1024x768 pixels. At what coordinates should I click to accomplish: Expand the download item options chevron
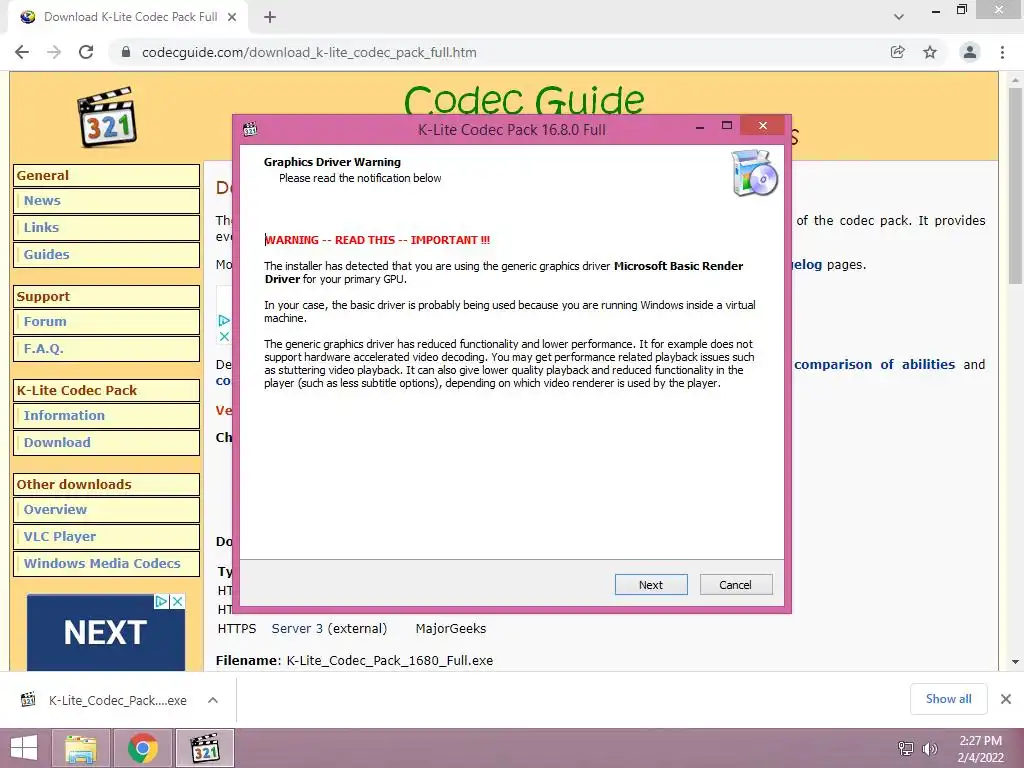point(213,700)
